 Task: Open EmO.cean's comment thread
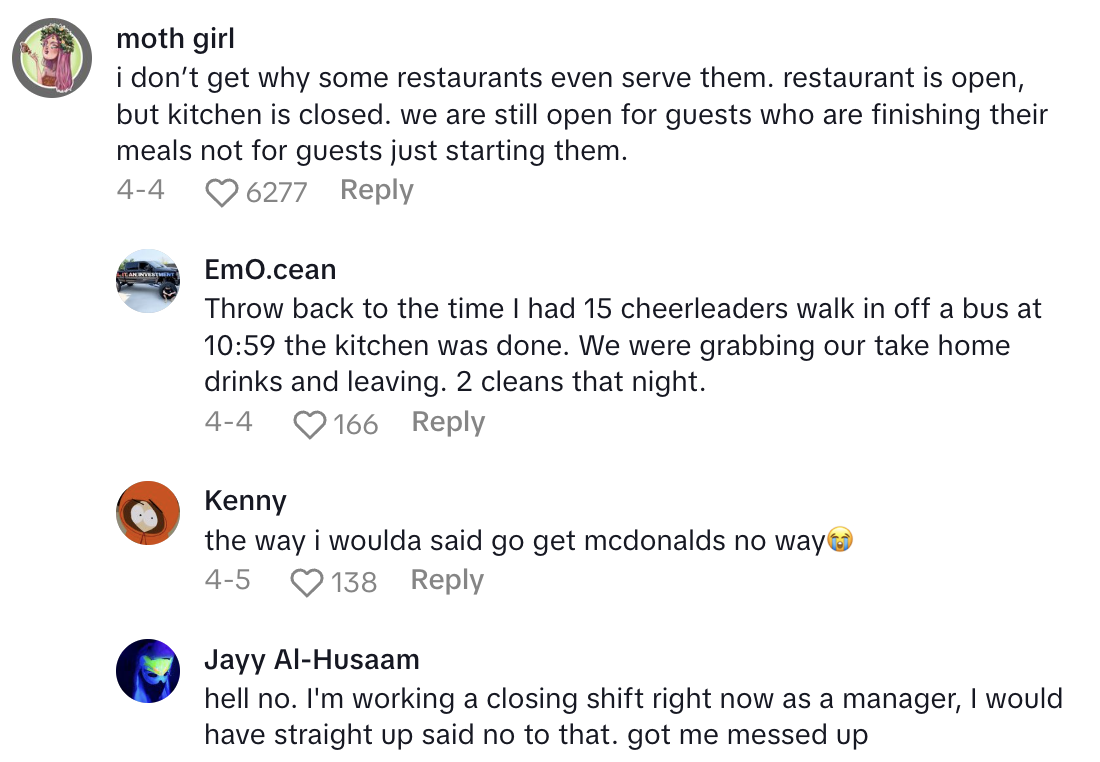(447, 422)
